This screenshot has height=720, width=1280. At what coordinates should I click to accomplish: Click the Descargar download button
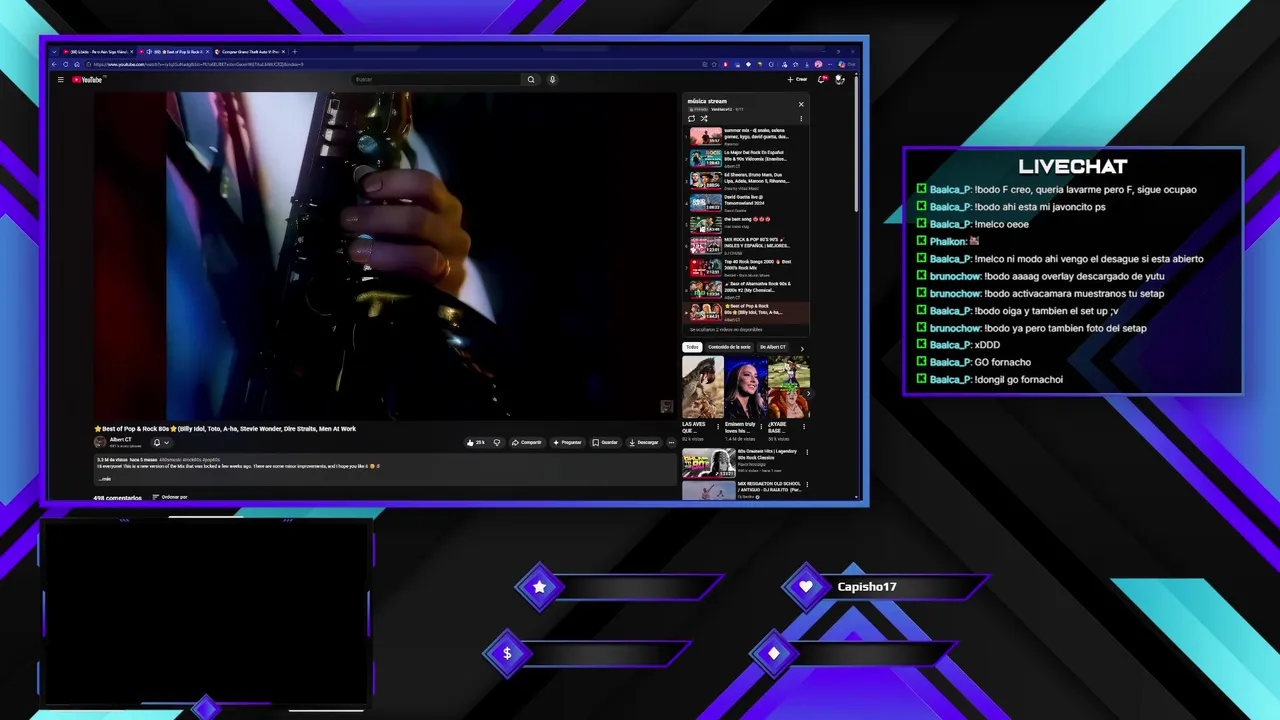(x=644, y=442)
